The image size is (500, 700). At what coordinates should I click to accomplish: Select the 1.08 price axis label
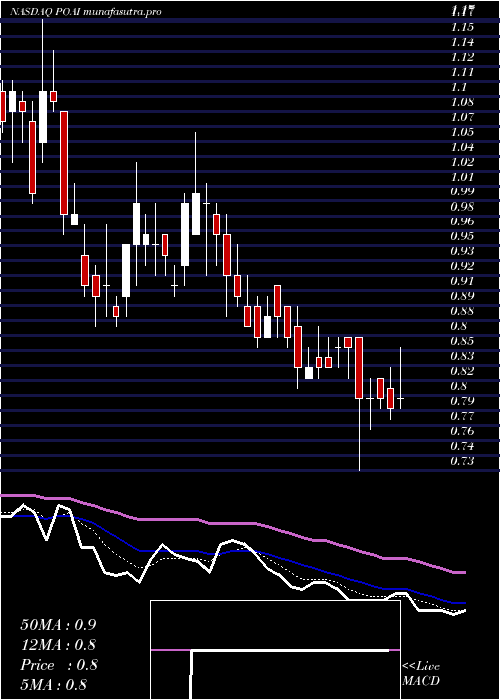462,102
